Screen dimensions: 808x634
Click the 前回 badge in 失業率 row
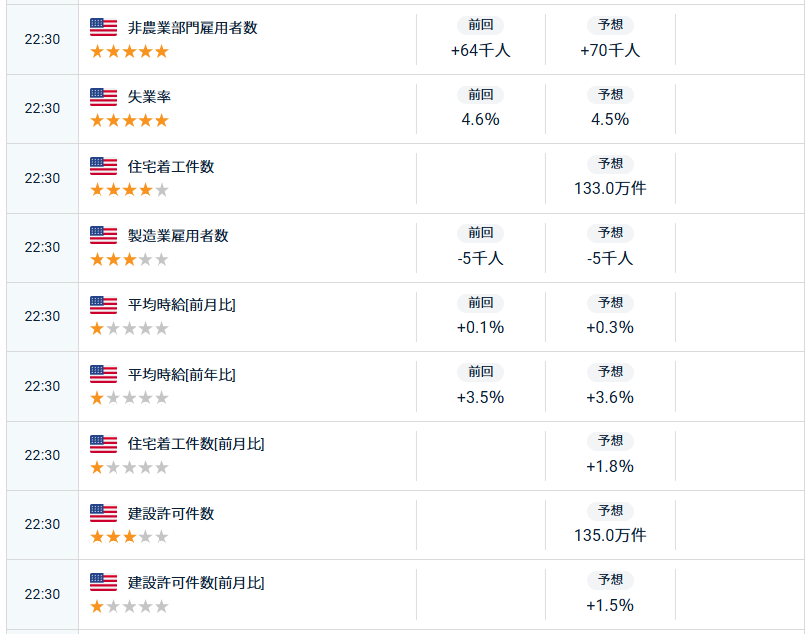[x=480, y=94]
